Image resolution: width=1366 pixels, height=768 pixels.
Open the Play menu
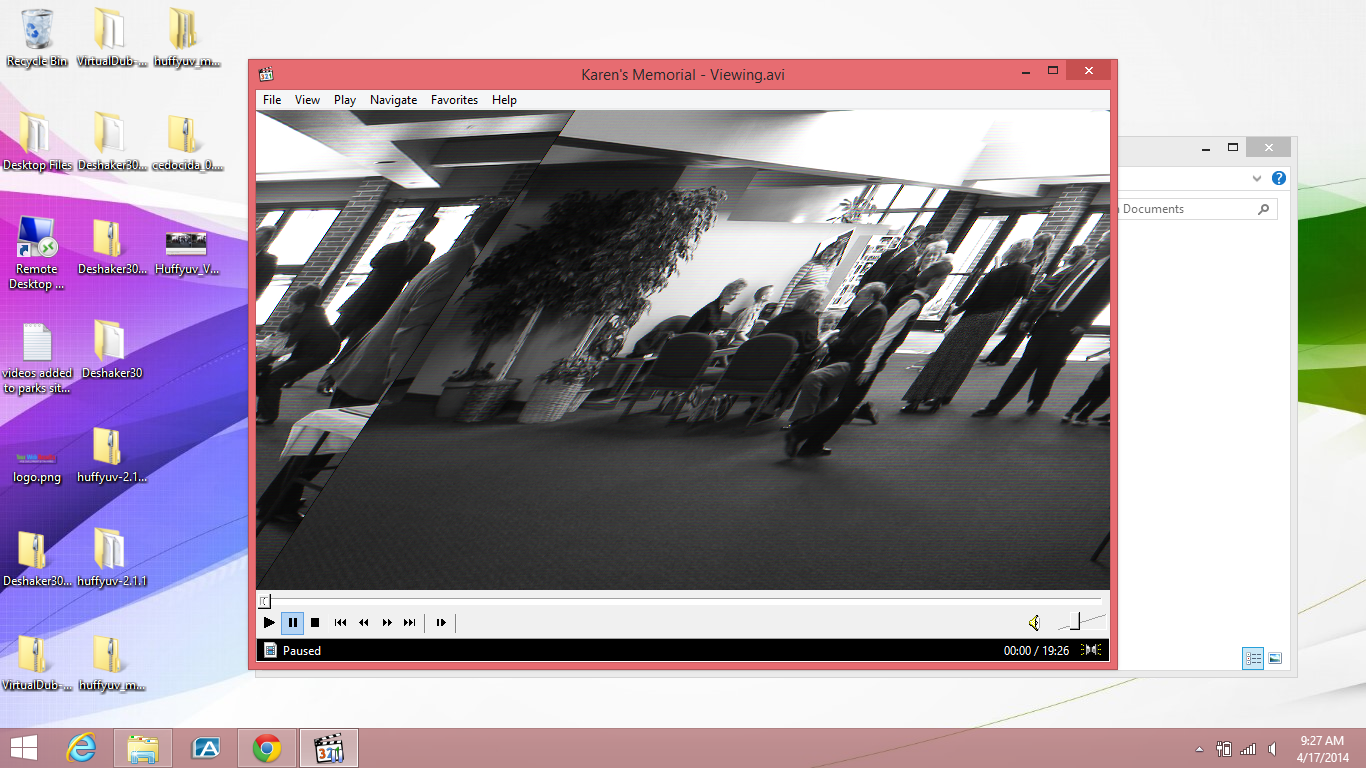[345, 100]
